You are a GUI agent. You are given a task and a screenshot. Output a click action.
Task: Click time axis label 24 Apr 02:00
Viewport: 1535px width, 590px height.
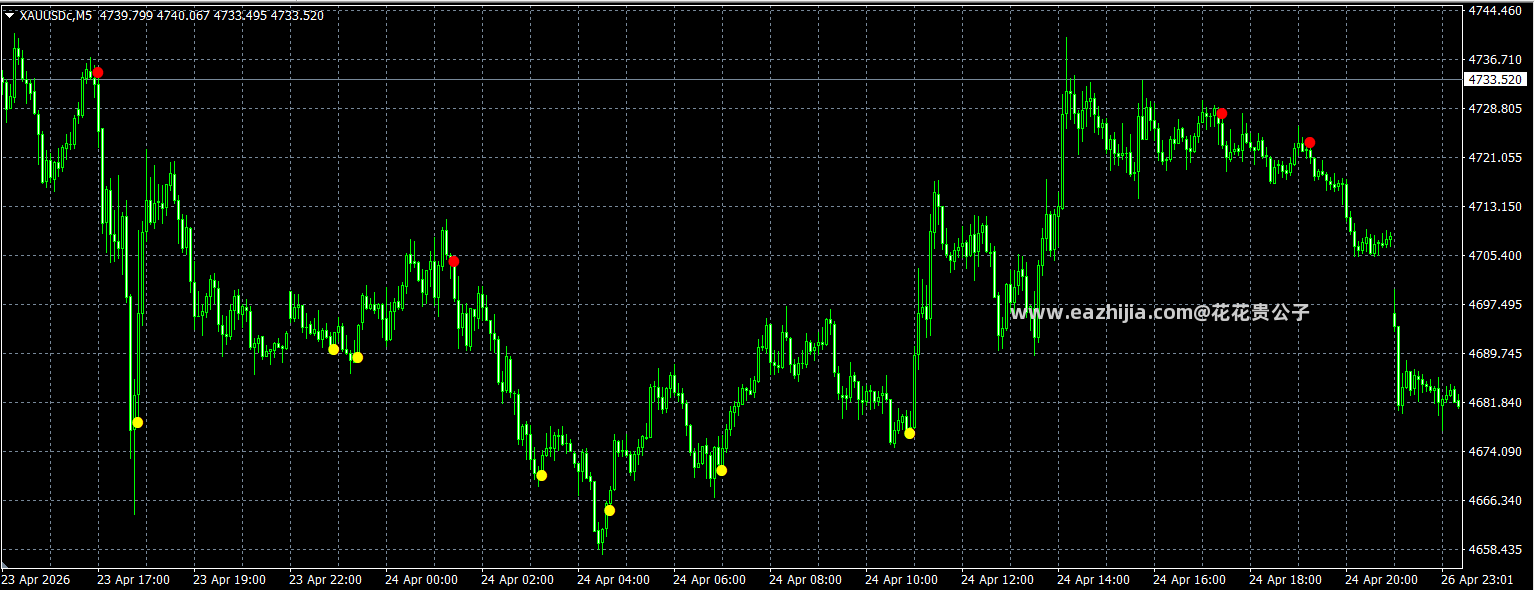click(517, 579)
